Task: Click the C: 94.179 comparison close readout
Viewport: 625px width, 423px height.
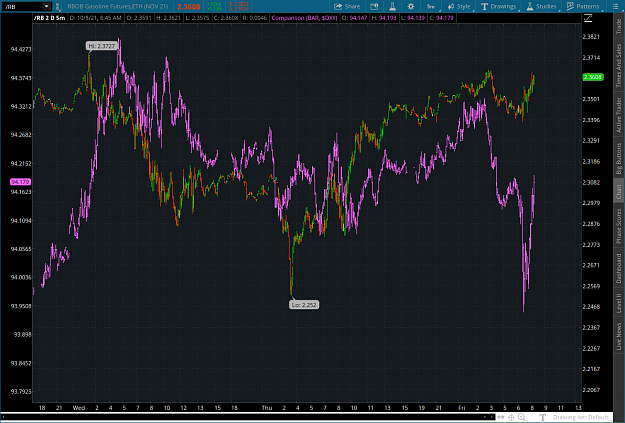Action: tap(441, 18)
